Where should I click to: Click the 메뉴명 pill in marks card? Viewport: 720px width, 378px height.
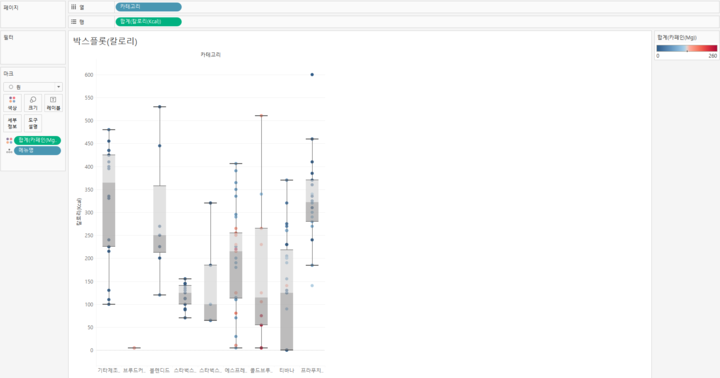click(x=37, y=151)
